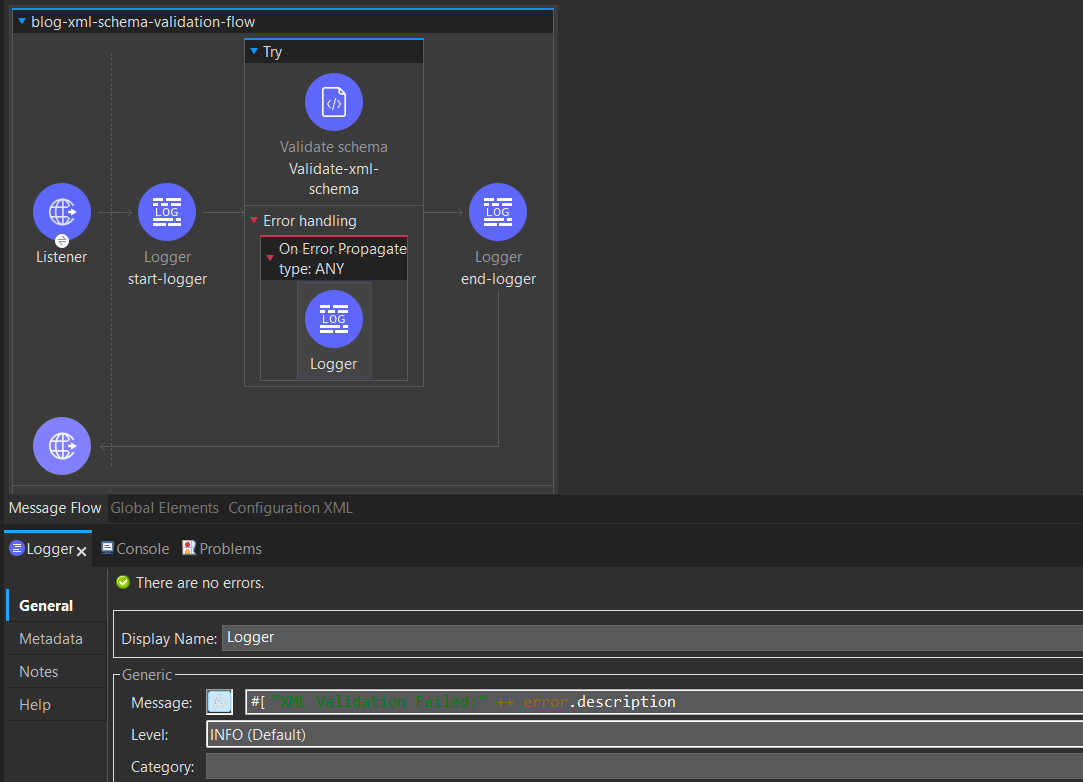The height and width of the screenshot is (782, 1083).
Task: Switch to the Problems tab
Action: click(222, 548)
